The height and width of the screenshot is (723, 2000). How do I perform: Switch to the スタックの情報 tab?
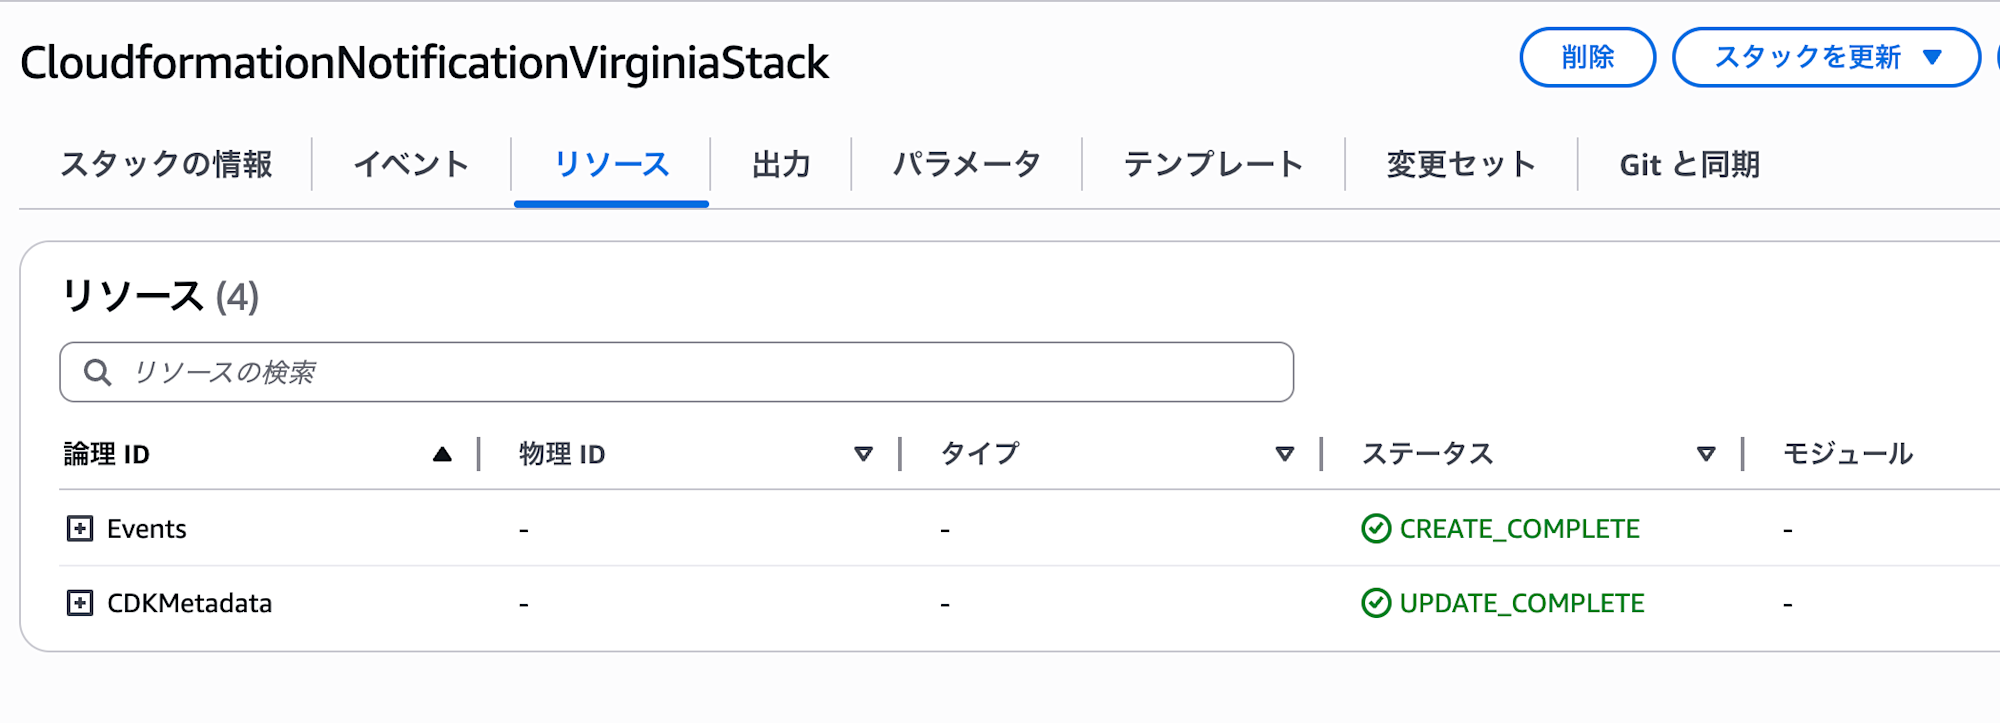point(166,164)
